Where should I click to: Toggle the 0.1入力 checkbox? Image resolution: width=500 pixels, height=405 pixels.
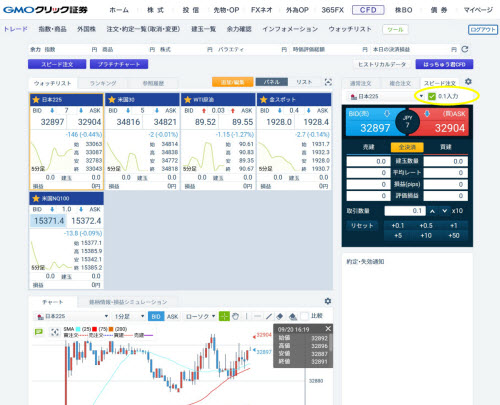click(432, 96)
